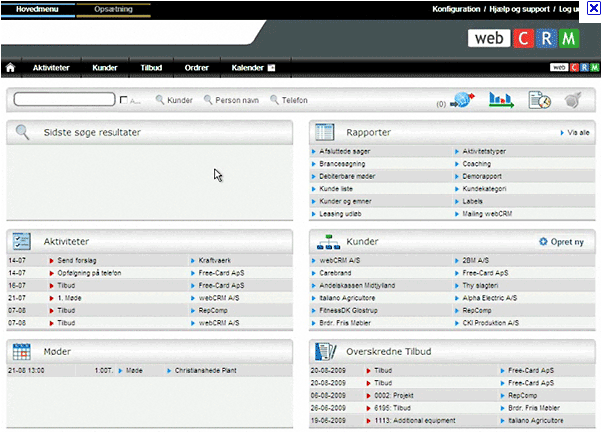Toggle the checkbox beside the search field
This screenshot has height=434, width=607.
123,100
